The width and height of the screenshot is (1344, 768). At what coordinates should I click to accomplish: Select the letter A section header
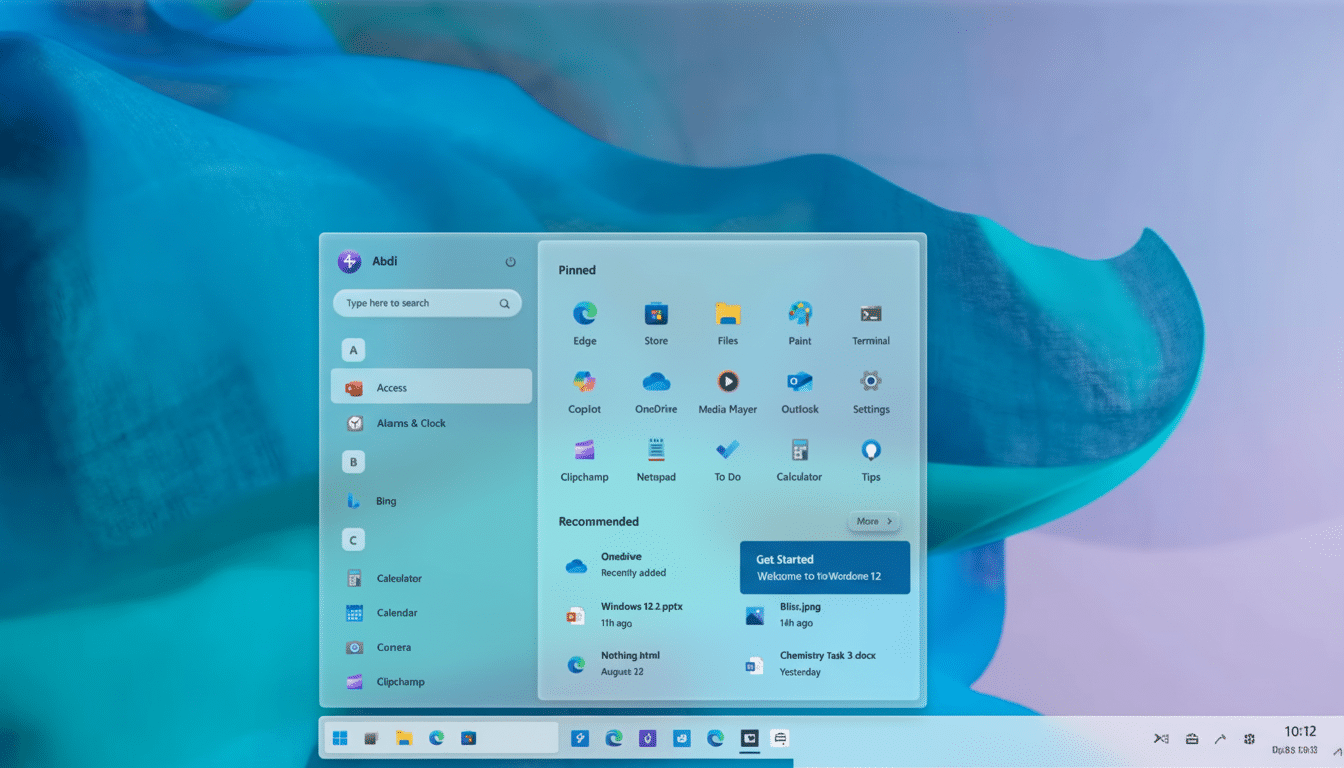353,350
